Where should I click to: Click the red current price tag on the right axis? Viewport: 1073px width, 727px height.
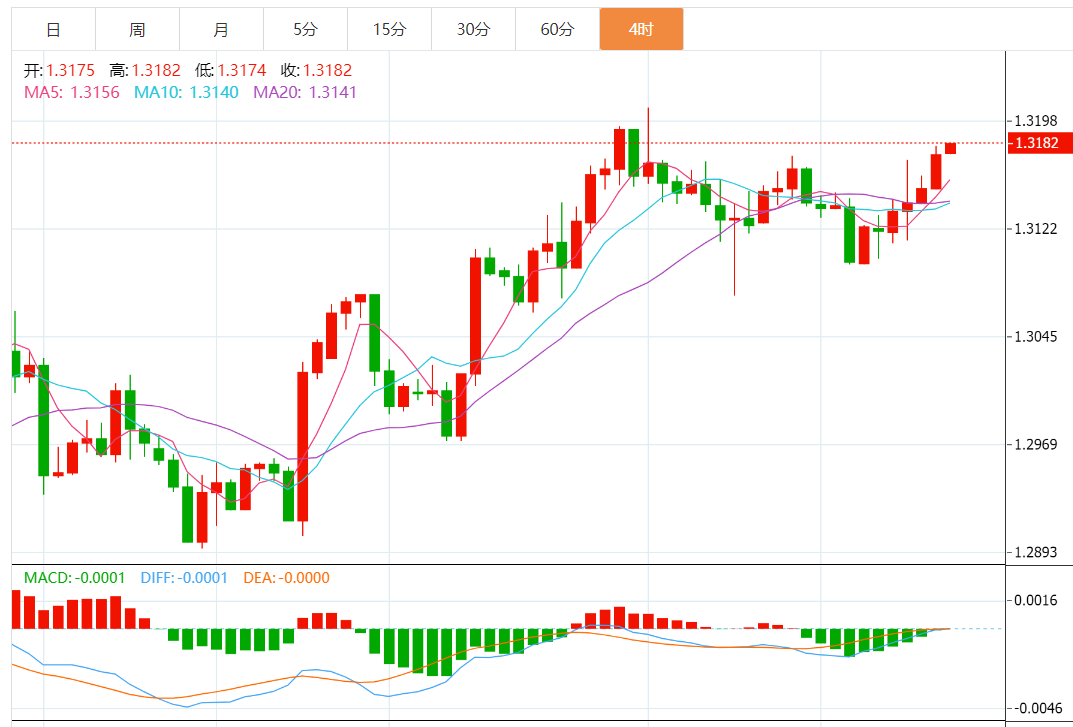(x=1040, y=143)
